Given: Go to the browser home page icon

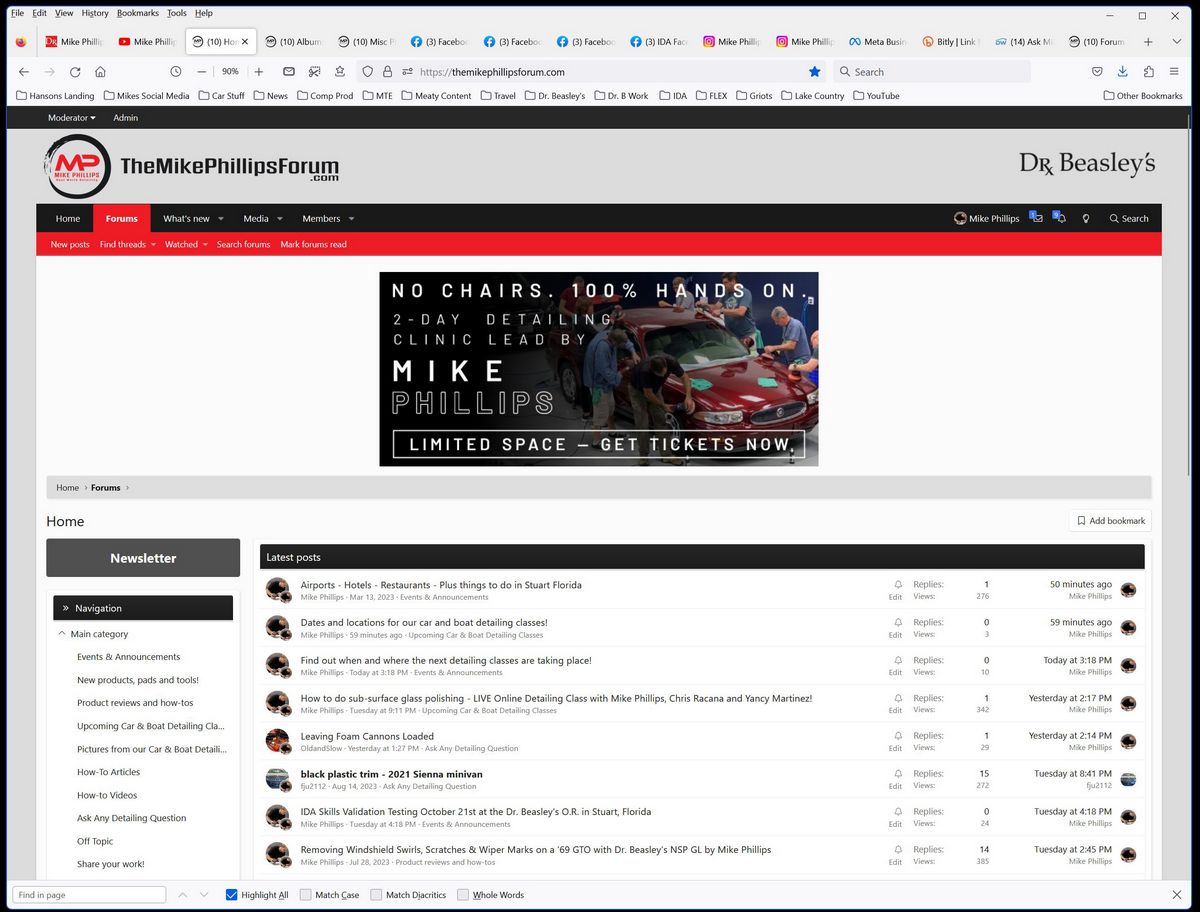Looking at the screenshot, I should (x=100, y=72).
